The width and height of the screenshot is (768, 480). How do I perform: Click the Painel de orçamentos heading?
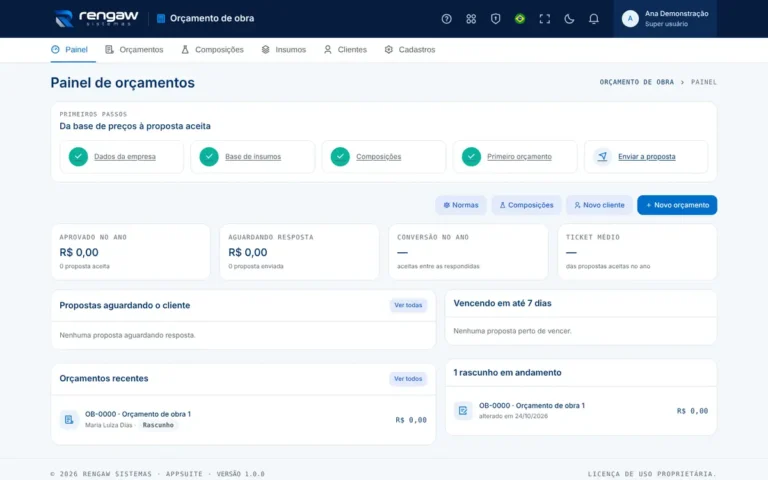point(122,83)
